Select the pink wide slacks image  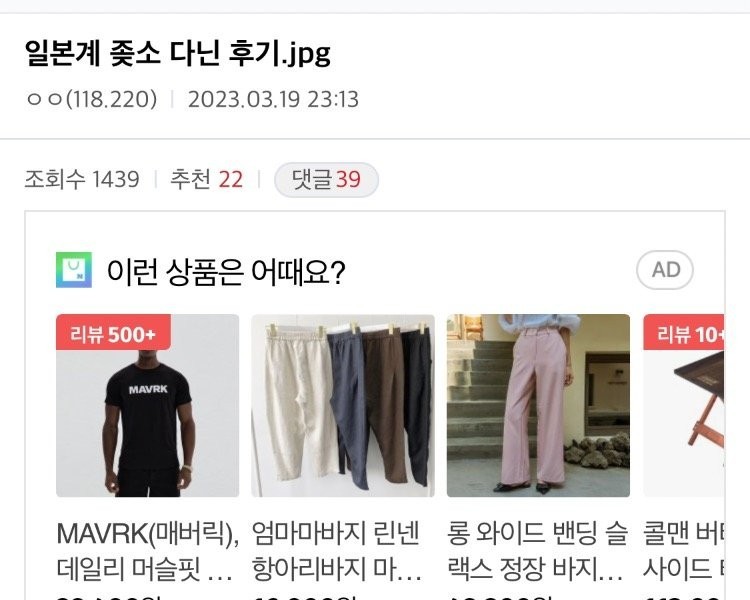tap(538, 405)
